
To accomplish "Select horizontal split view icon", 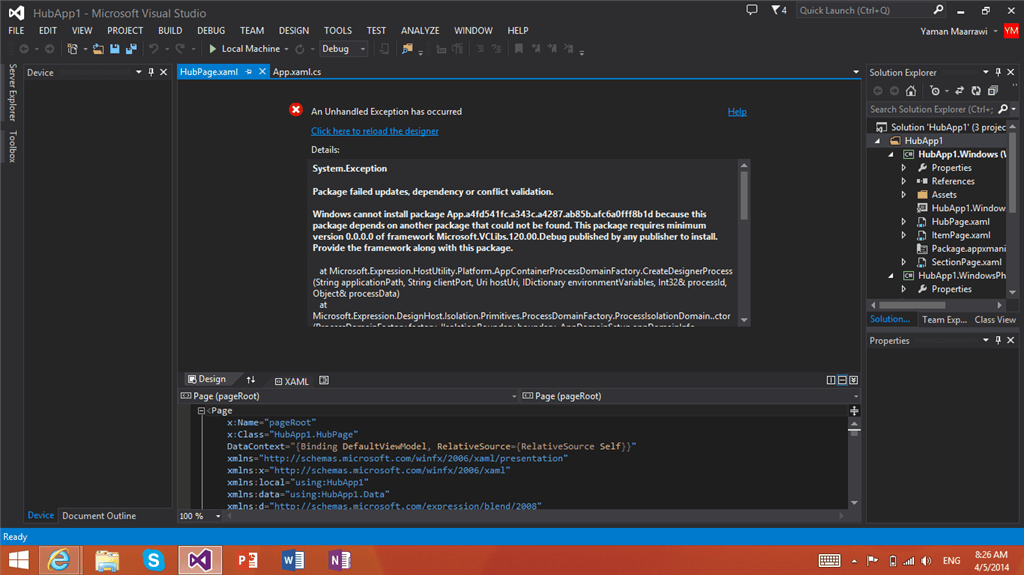I will [842, 380].
